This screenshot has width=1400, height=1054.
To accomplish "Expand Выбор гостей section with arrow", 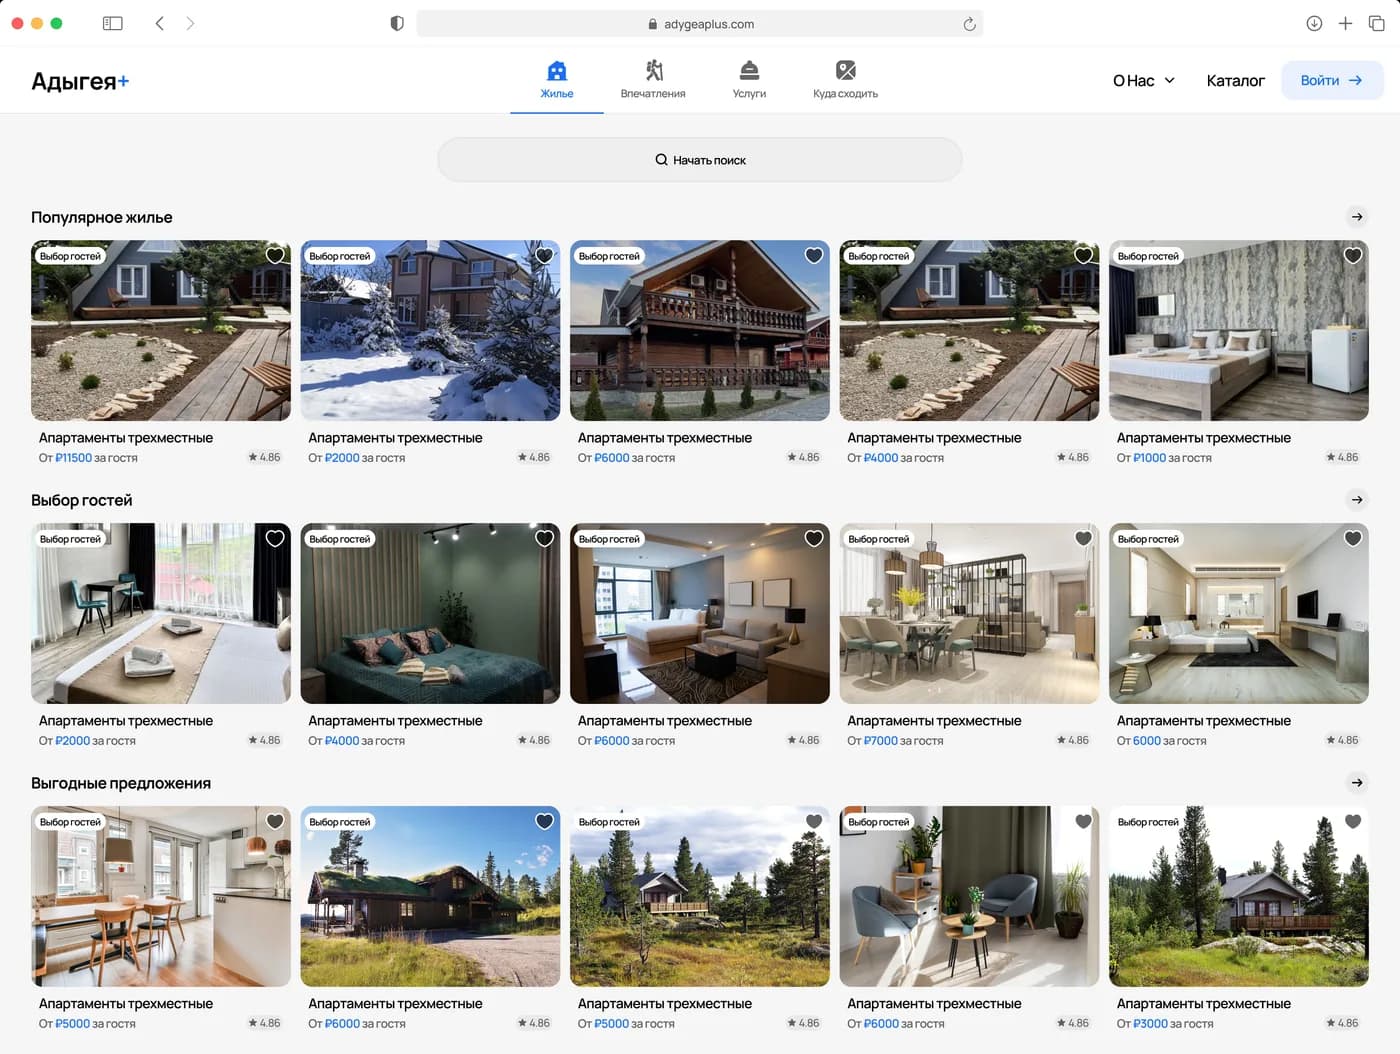I will (x=1357, y=500).
